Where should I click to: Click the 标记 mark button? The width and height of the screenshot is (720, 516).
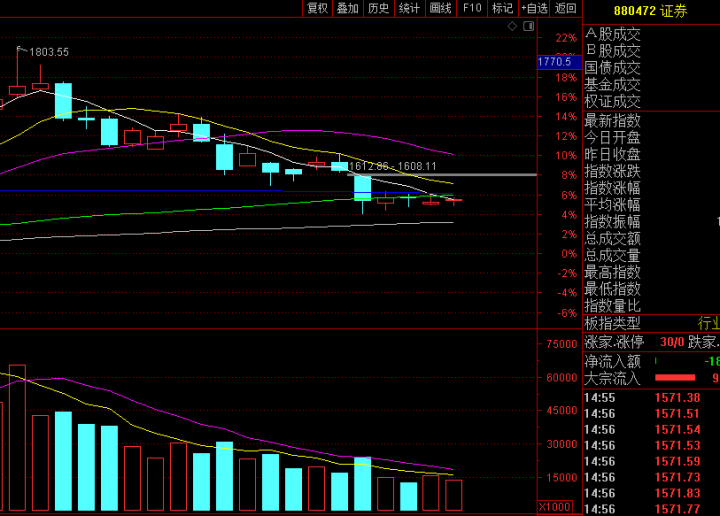pyautogui.click(x=503, y=8)
